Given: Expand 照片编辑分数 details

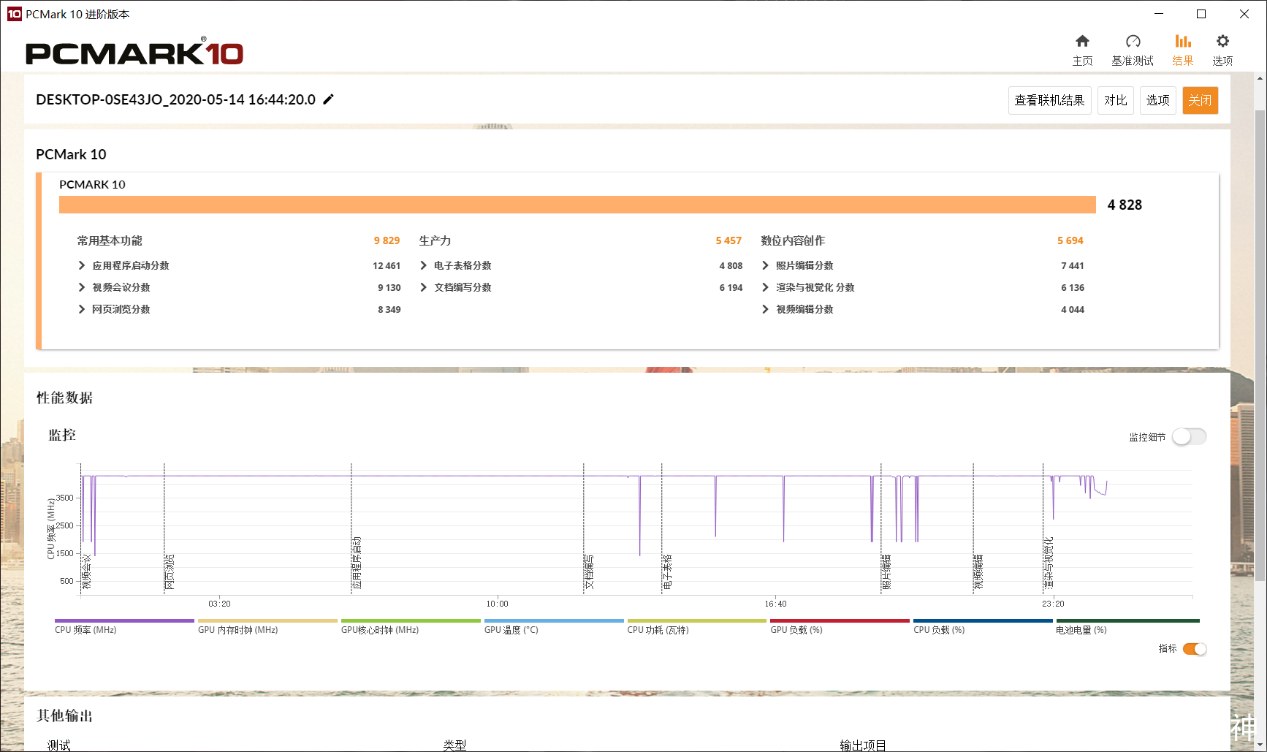Looking at the screenshot, I should pyautogui.click(x=766, y=266).
